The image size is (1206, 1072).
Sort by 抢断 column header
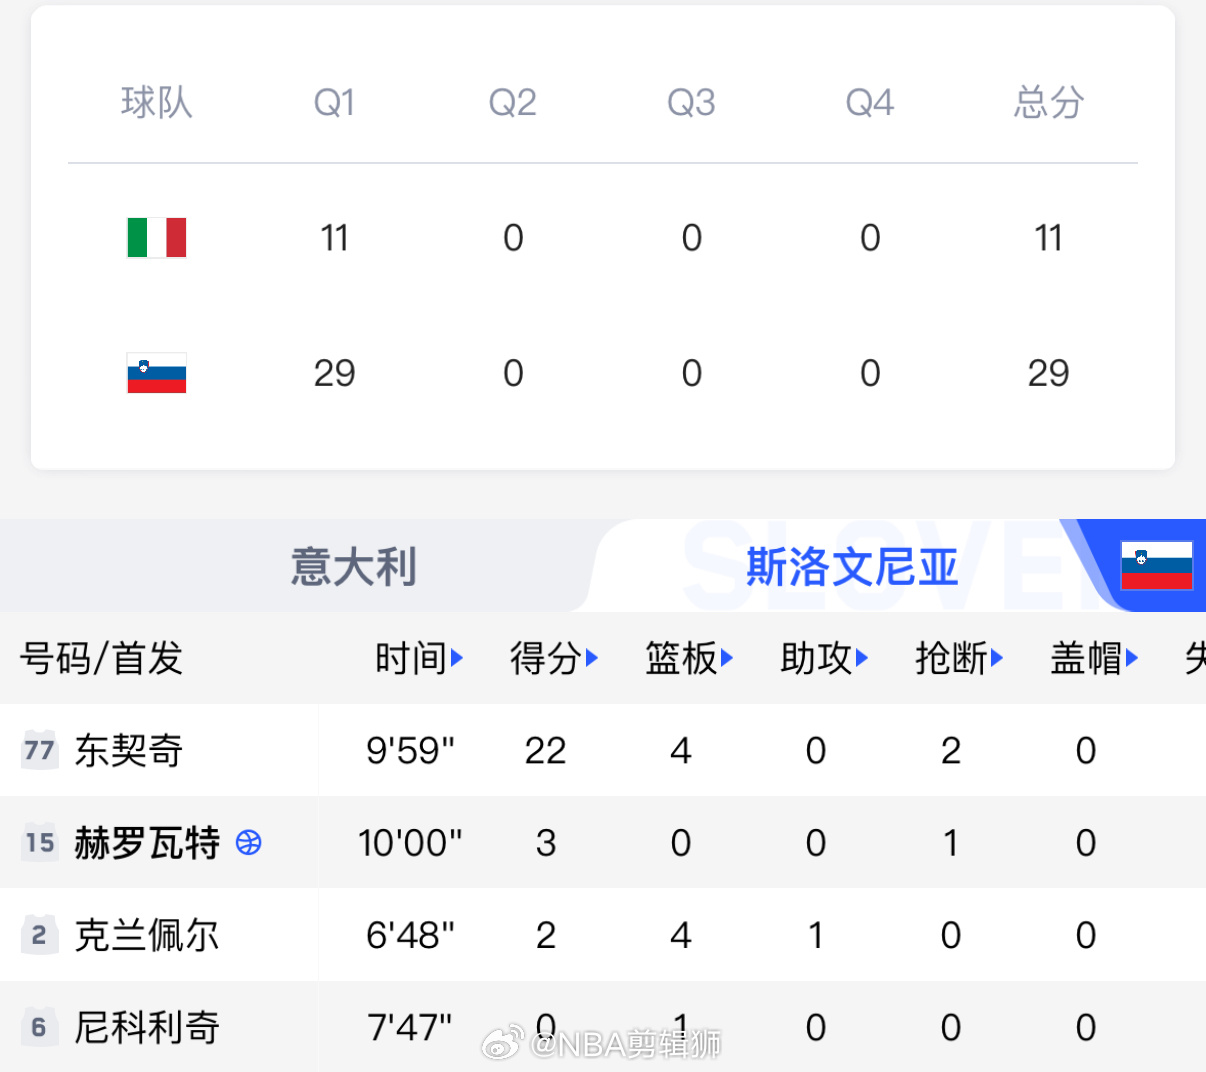pos(959,658)
